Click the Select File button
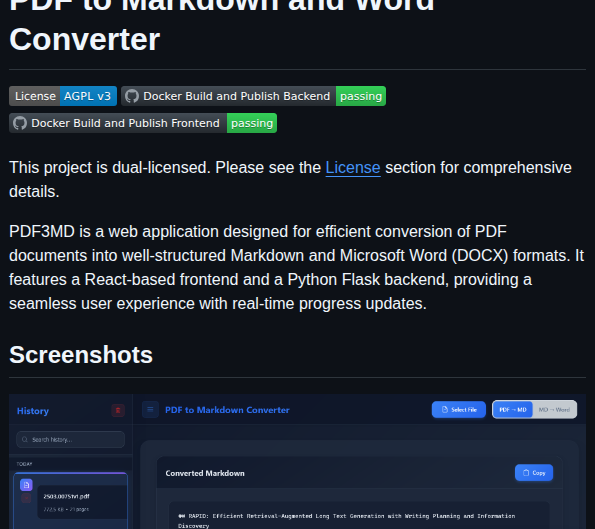Screen dimensions: 595x529 [459, 409]
